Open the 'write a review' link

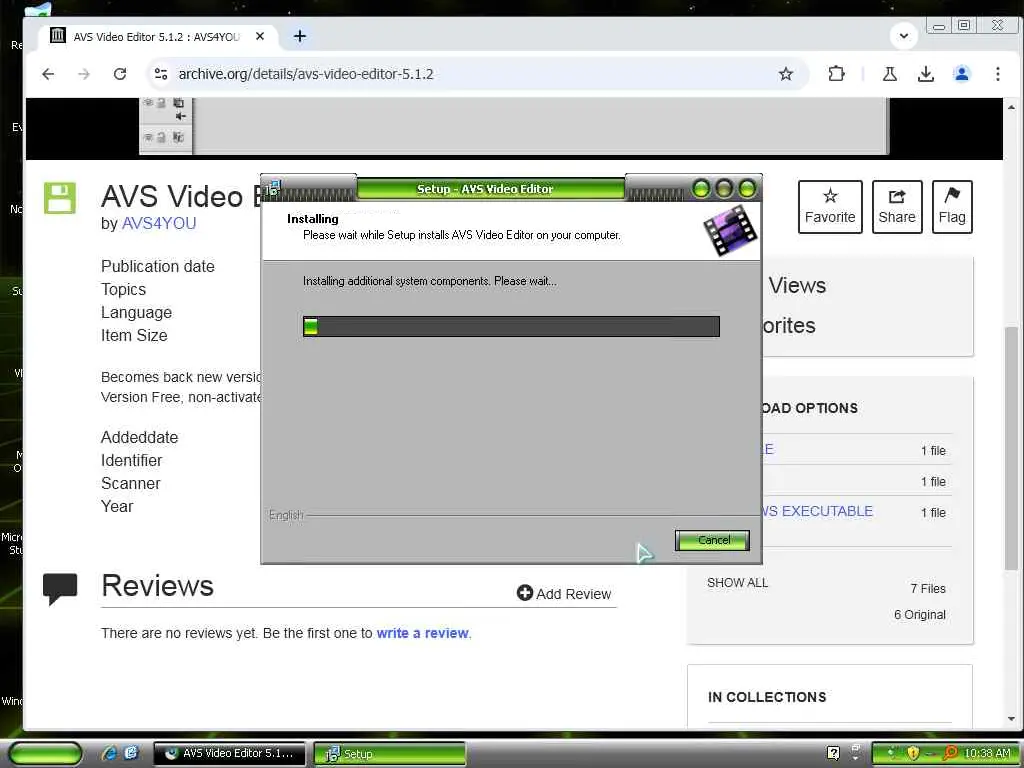(x=423, y=633)
